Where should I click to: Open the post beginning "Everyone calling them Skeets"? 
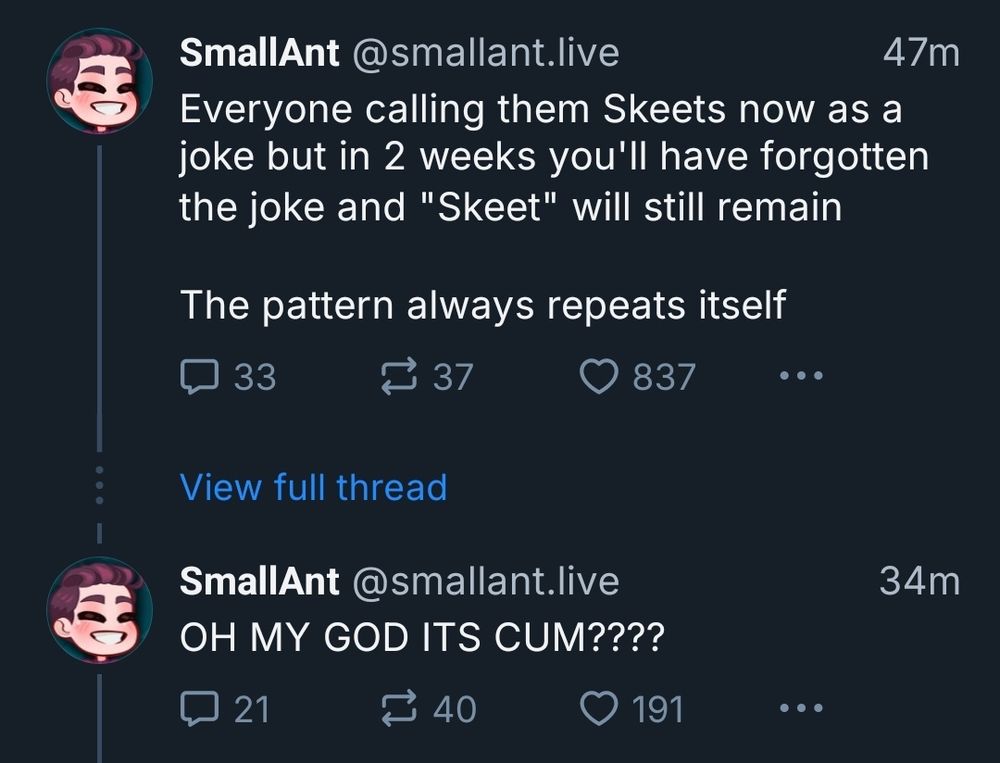coord(540,158)
